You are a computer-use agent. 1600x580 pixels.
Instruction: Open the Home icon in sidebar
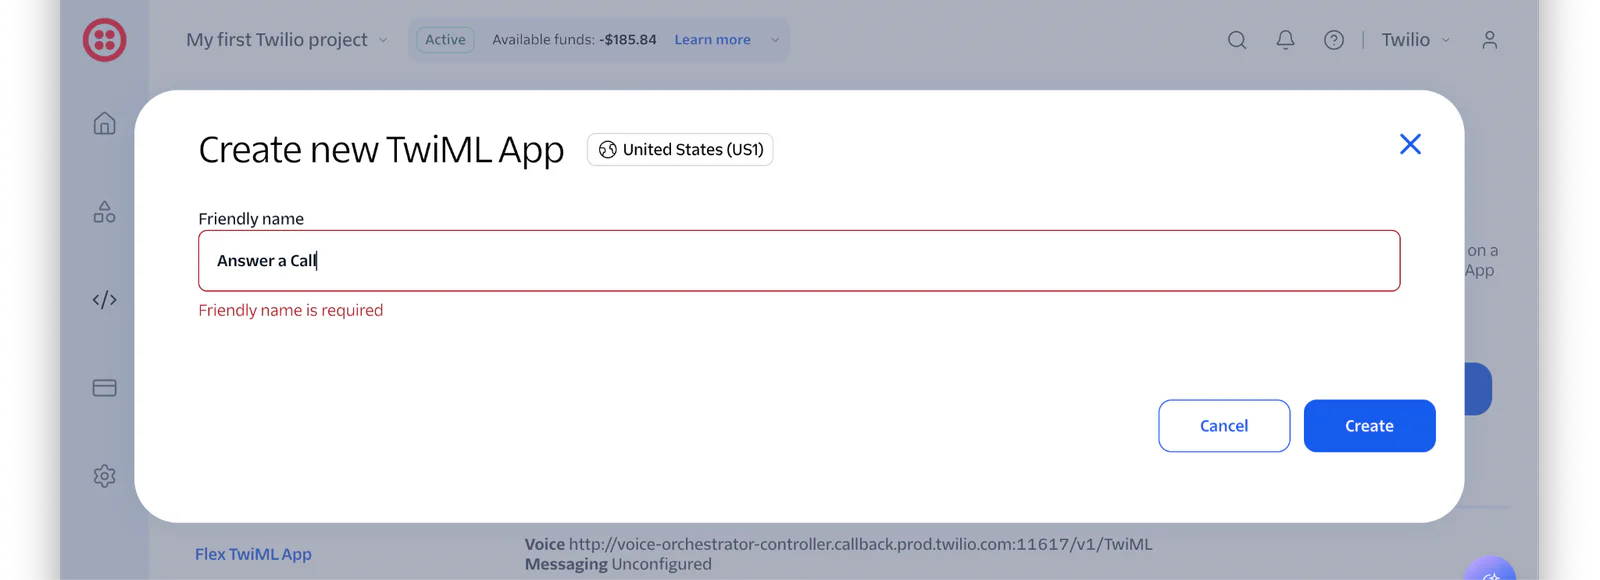pyautogui.click(x=104, y=123)
